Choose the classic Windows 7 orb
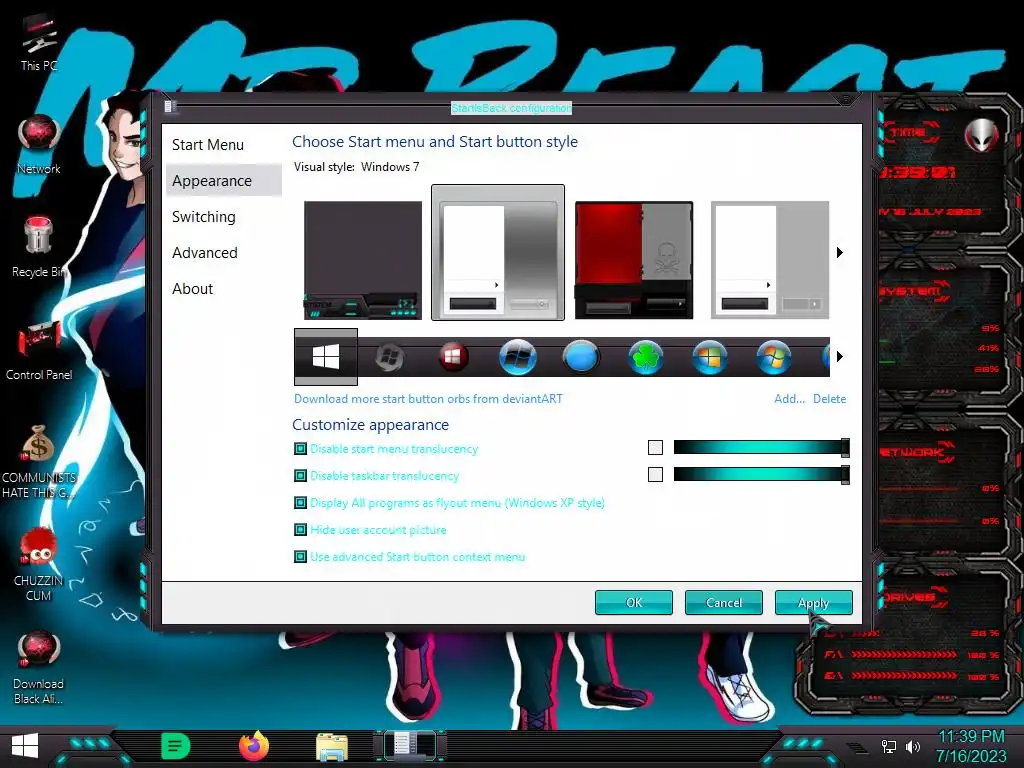 pos(773,357)
